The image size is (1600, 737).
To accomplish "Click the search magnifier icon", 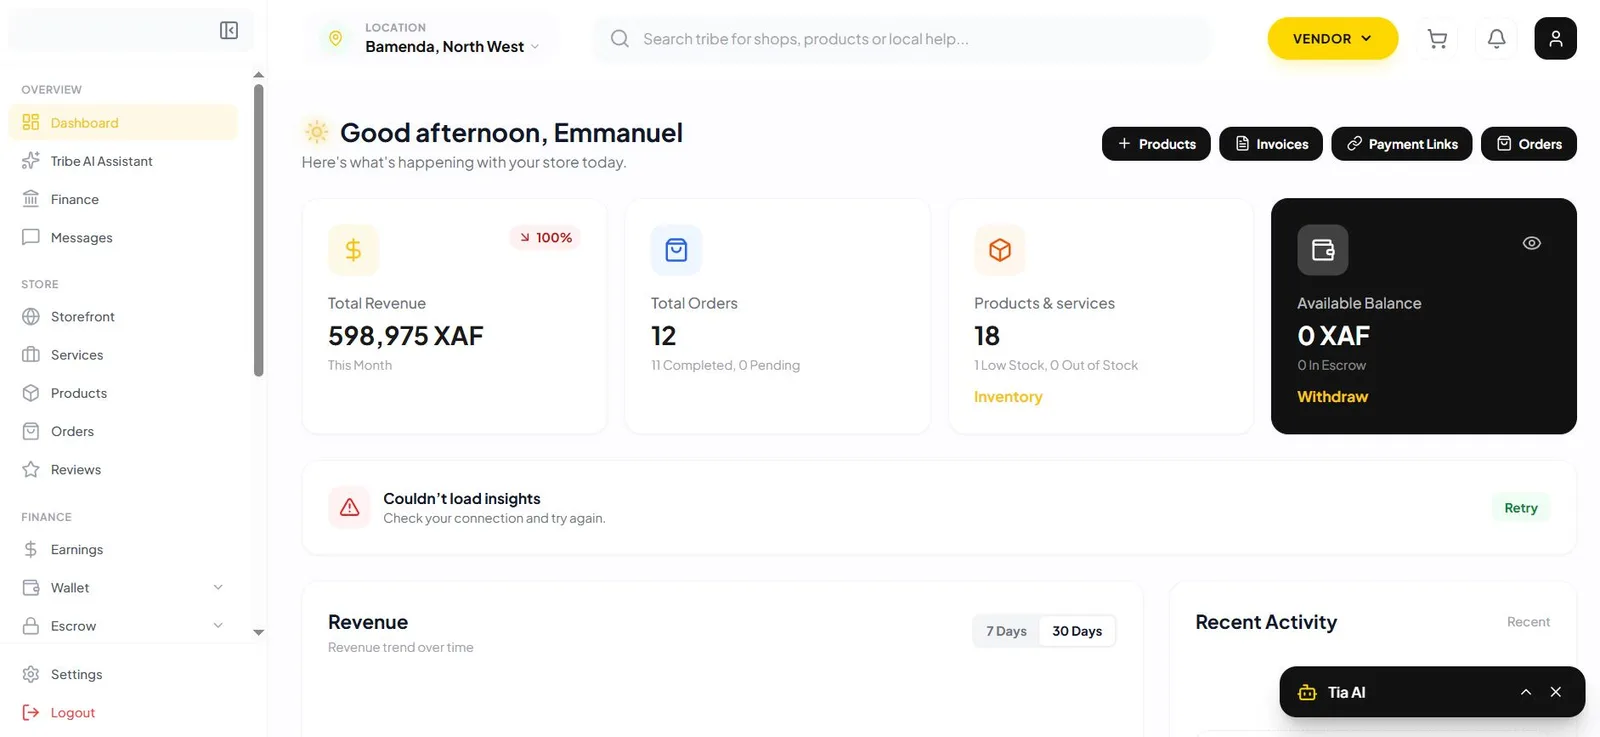I will coord(620,39).
